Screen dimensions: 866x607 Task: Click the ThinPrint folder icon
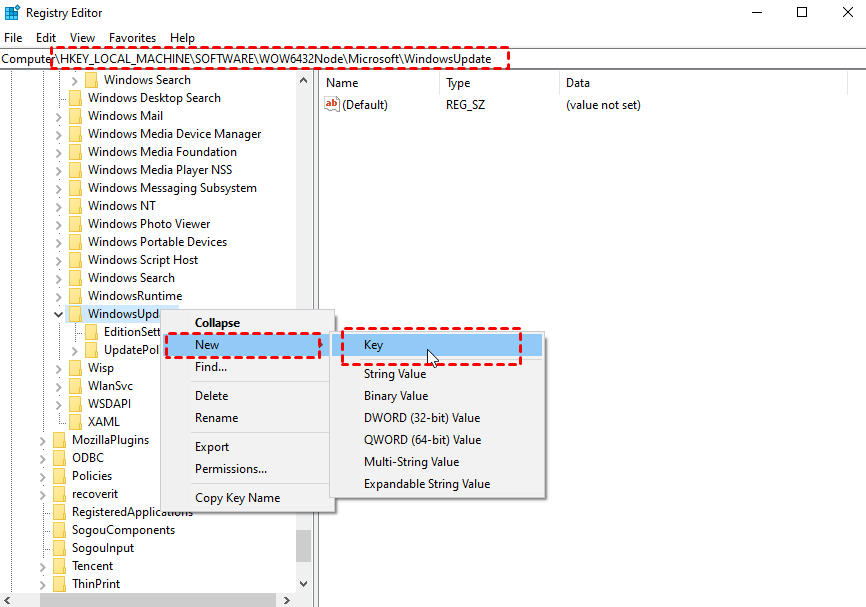(x=59, y=584)
